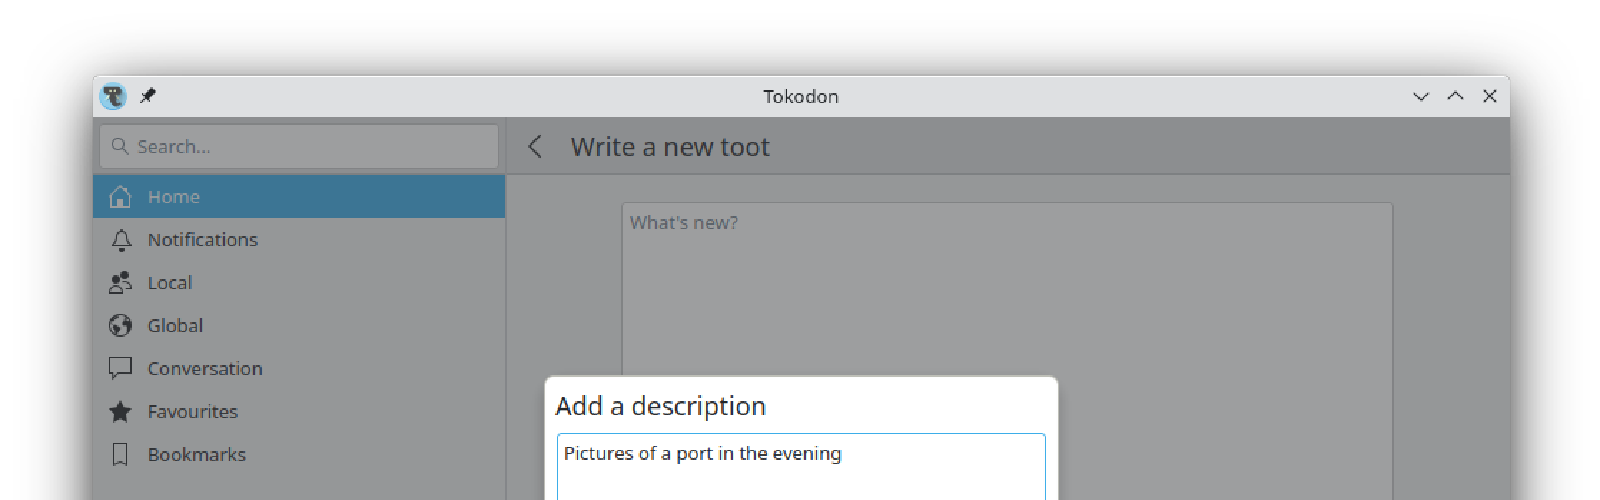This screenshot has width=1600, height=500.
Task: Click the "Add a description" dialog heading
Action: pyautogui.click(x=661, y=406)
